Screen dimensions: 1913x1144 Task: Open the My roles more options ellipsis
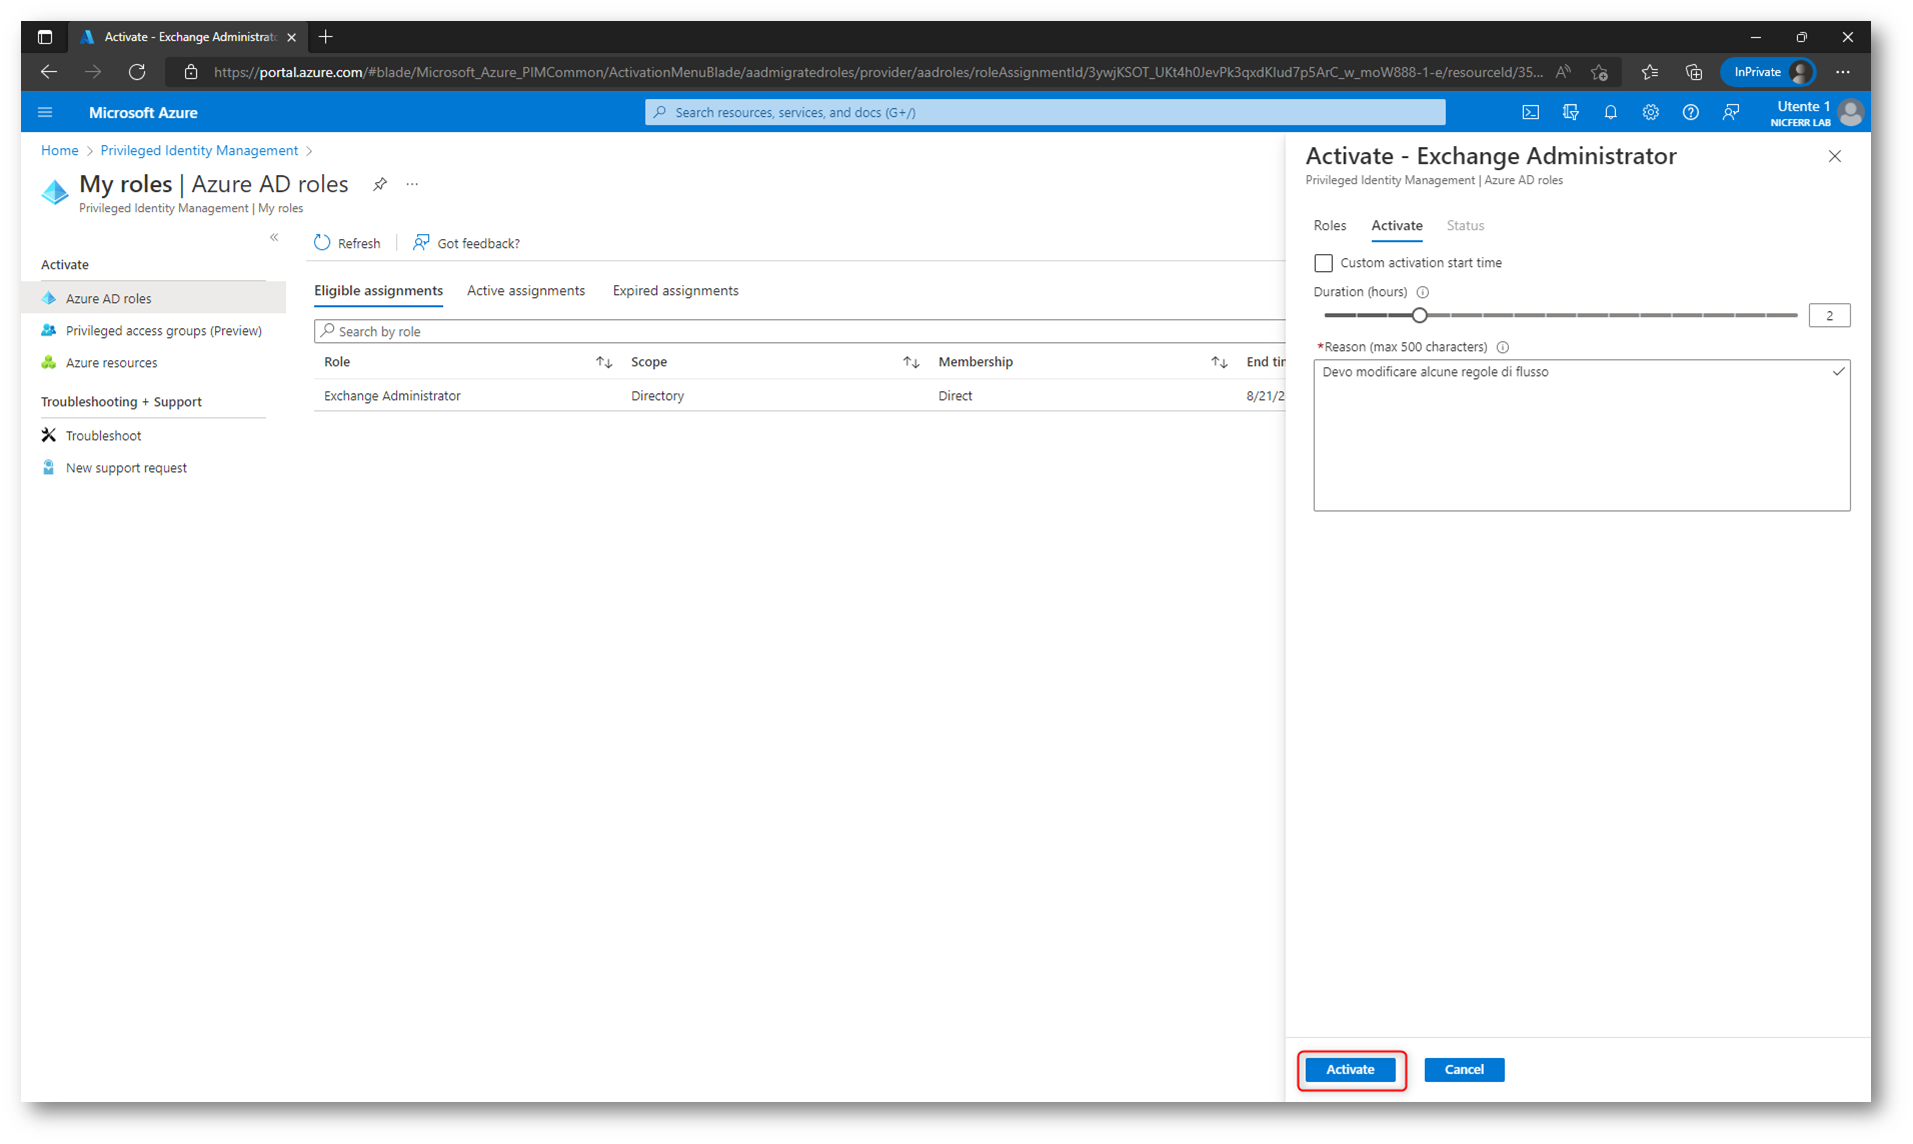[412, 184]
